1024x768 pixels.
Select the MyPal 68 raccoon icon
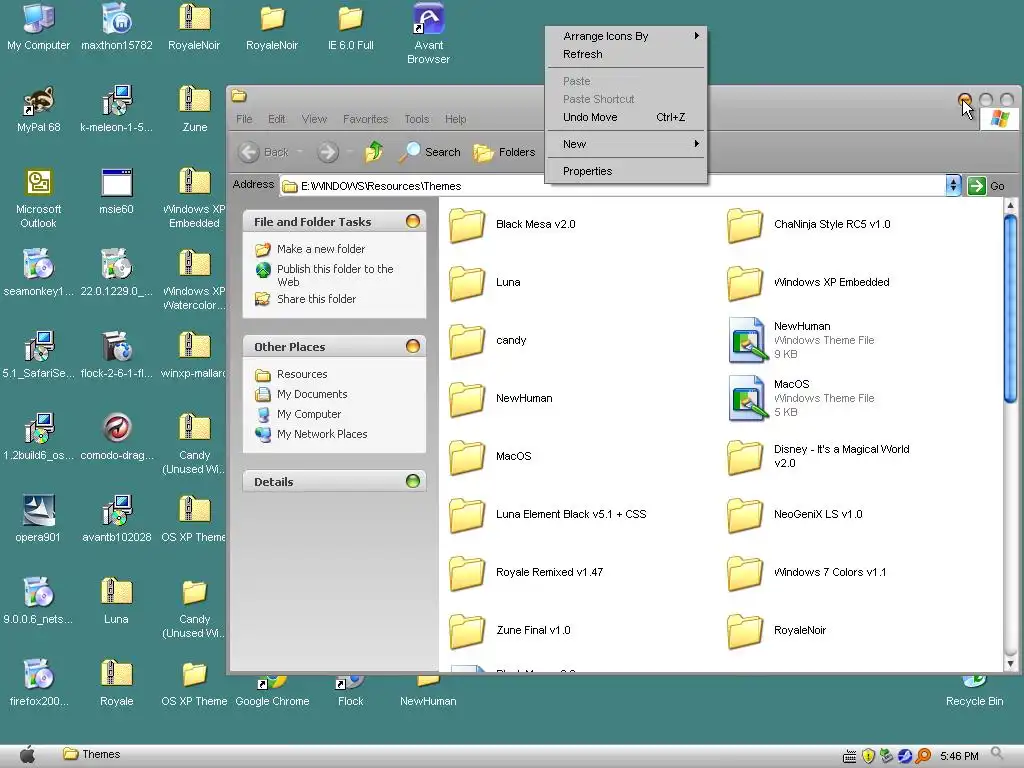pos(39,109)
